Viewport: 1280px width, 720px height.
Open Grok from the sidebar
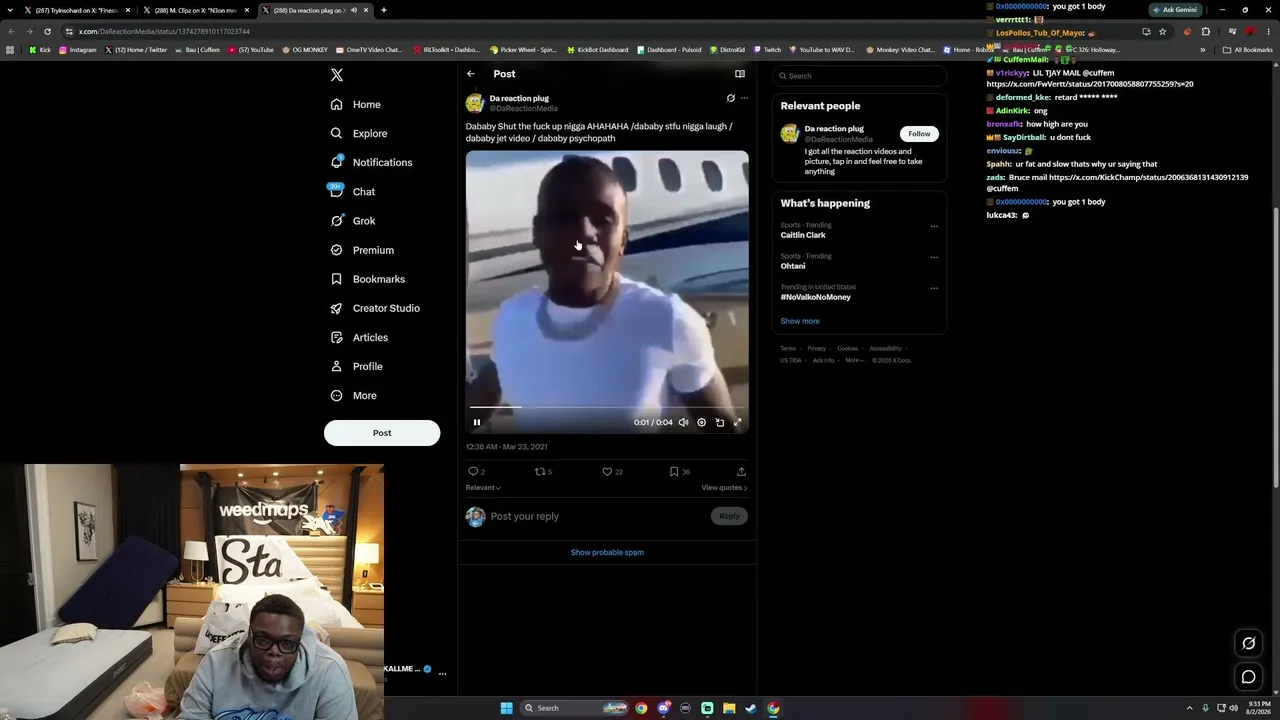point(352,221)
